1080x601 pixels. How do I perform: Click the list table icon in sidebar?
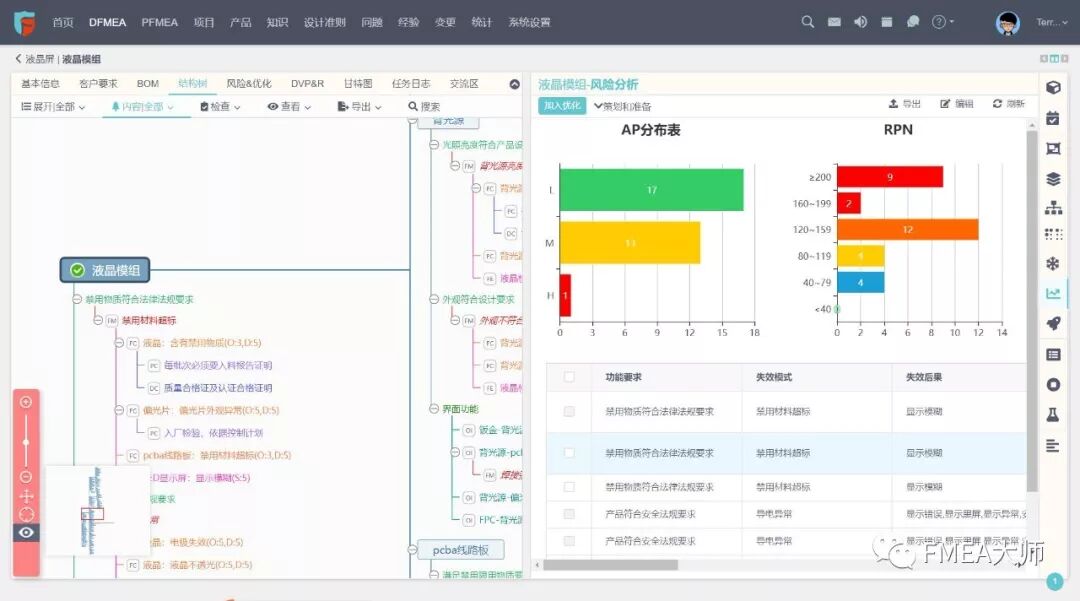click(x=1052, y=355)
